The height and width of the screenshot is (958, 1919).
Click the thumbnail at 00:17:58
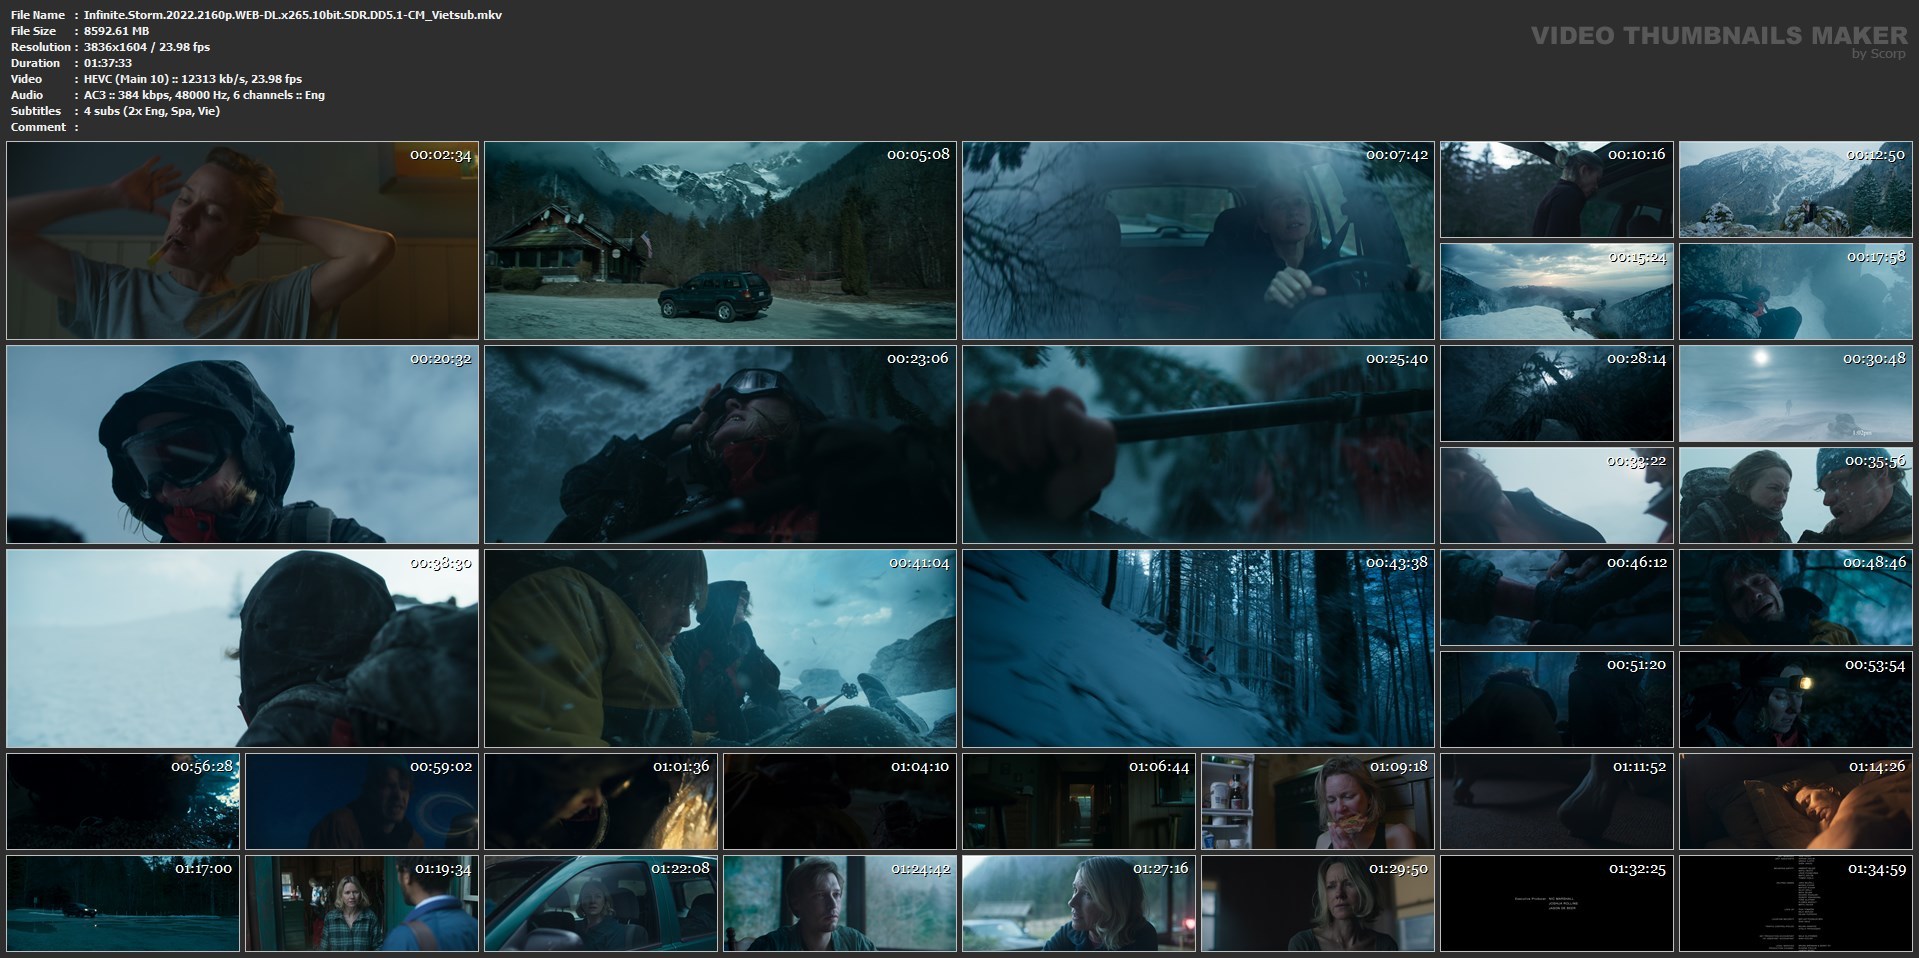pyautogui.click(x=1795, y=292)
